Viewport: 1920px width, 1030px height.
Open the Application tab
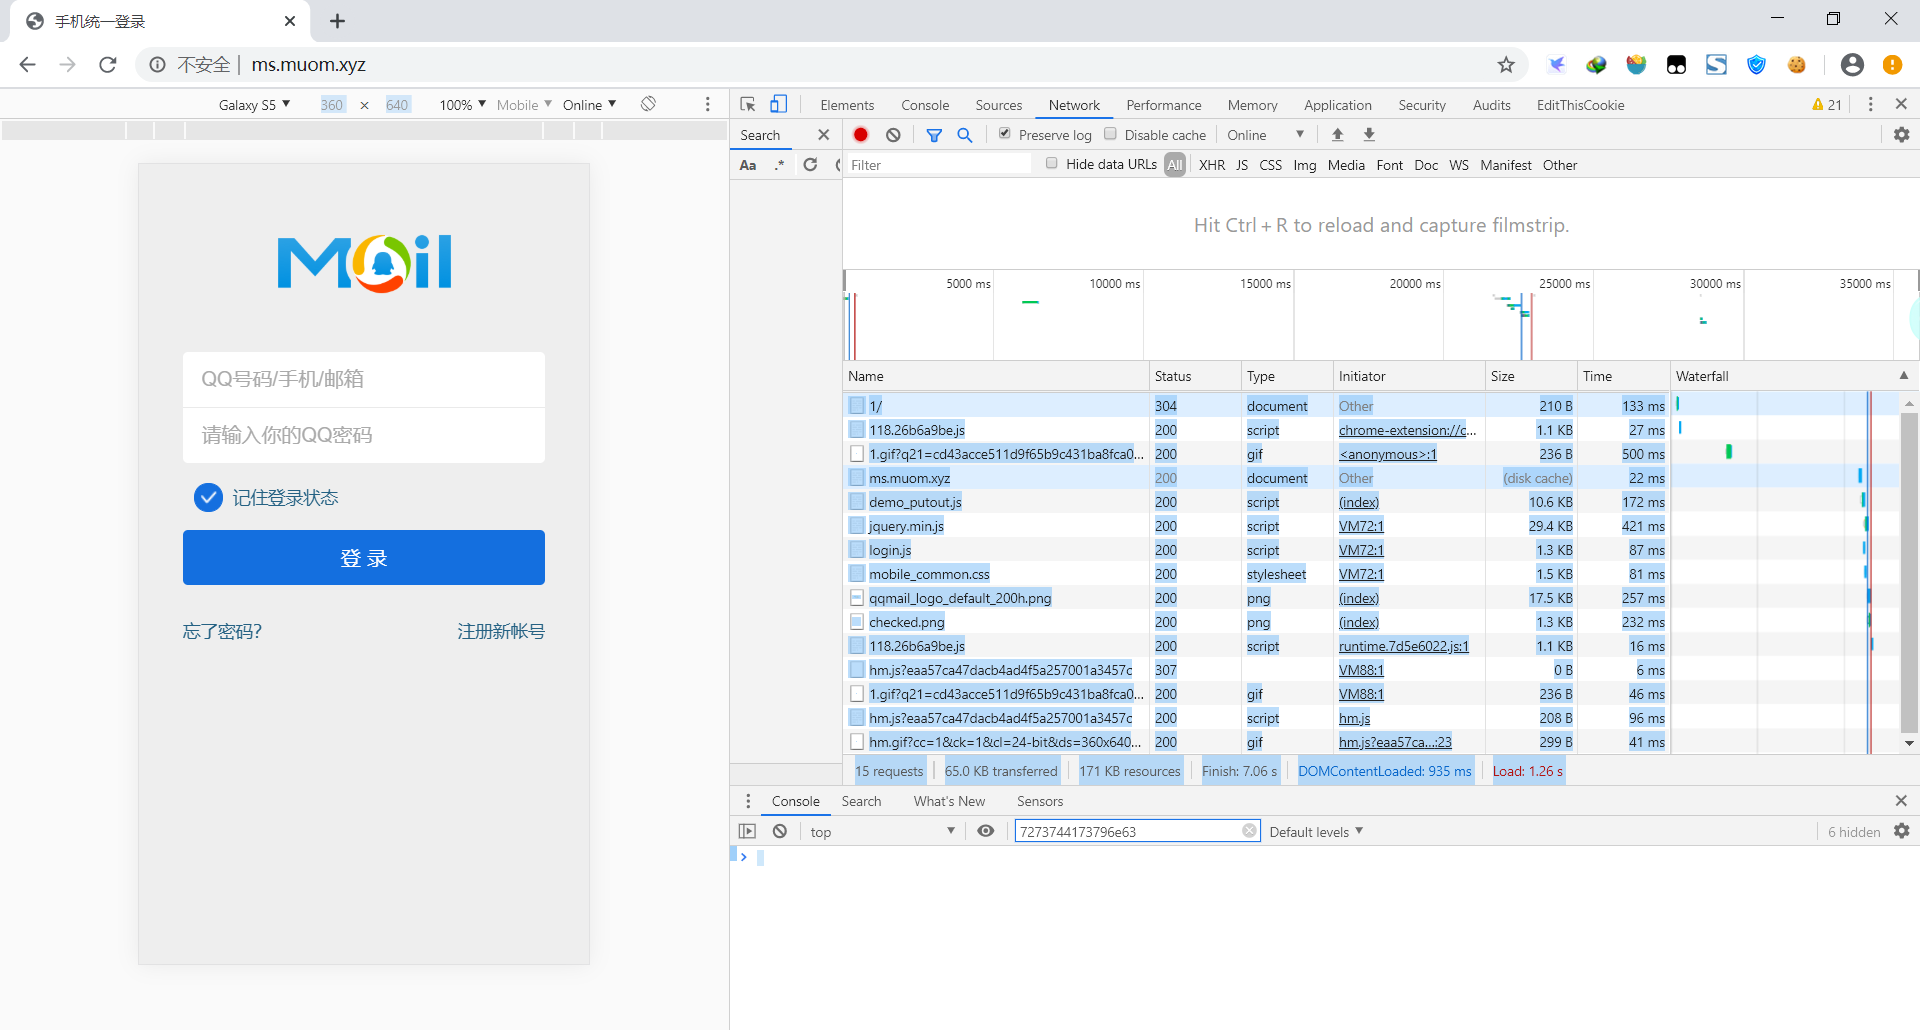click(x=1338, y=105)
